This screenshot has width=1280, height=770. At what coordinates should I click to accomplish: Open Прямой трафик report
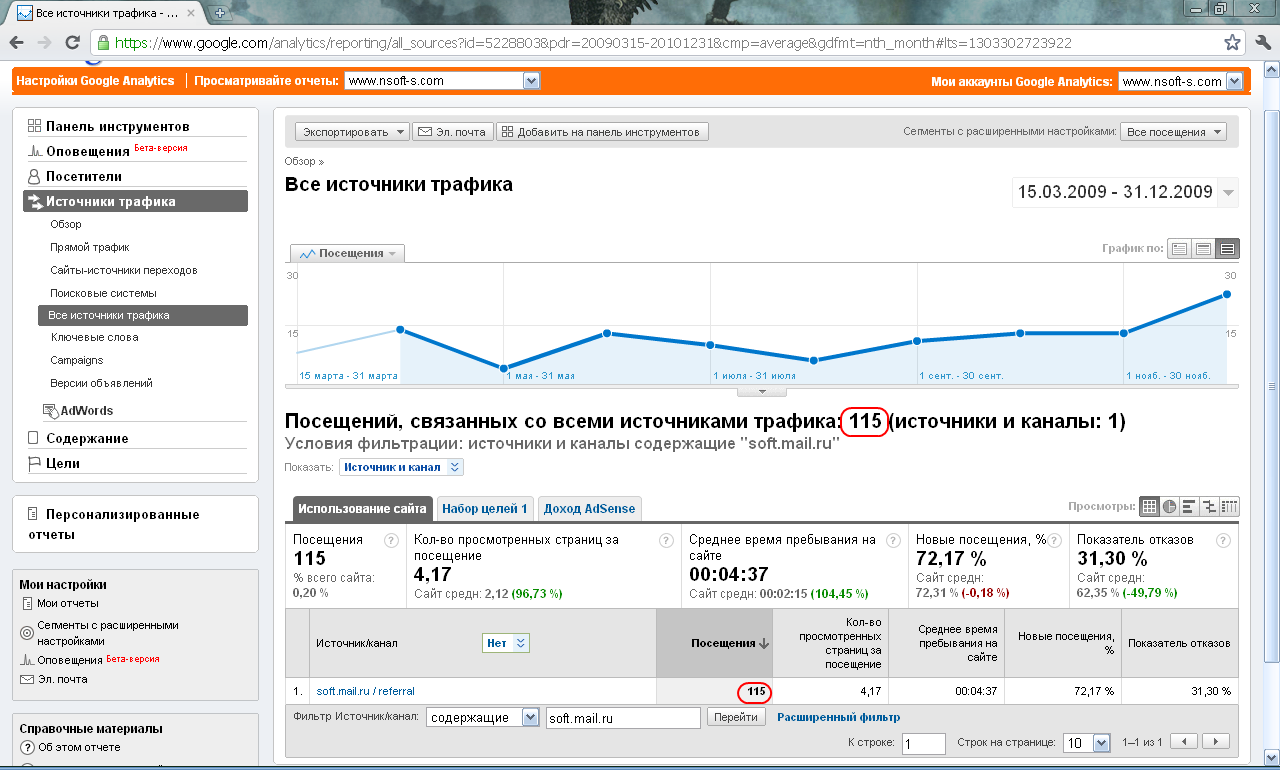click(x=90, y=247)
